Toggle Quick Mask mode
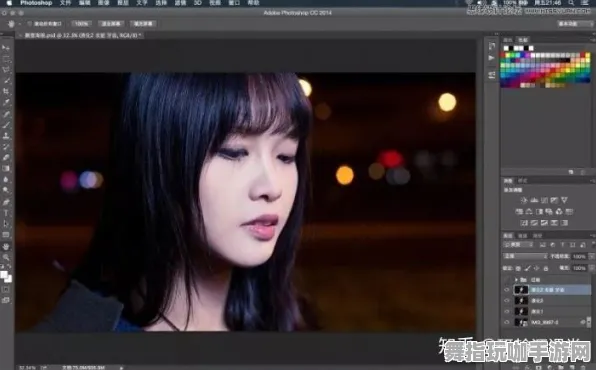The height and width of the screenshot is (370, 596). pyautogui.click(x=6, y=290)
